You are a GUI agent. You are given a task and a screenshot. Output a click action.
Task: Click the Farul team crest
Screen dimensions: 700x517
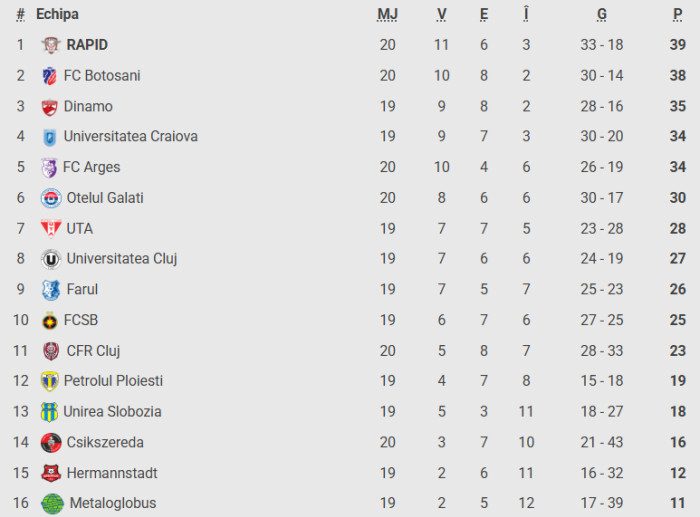(51, 290)
